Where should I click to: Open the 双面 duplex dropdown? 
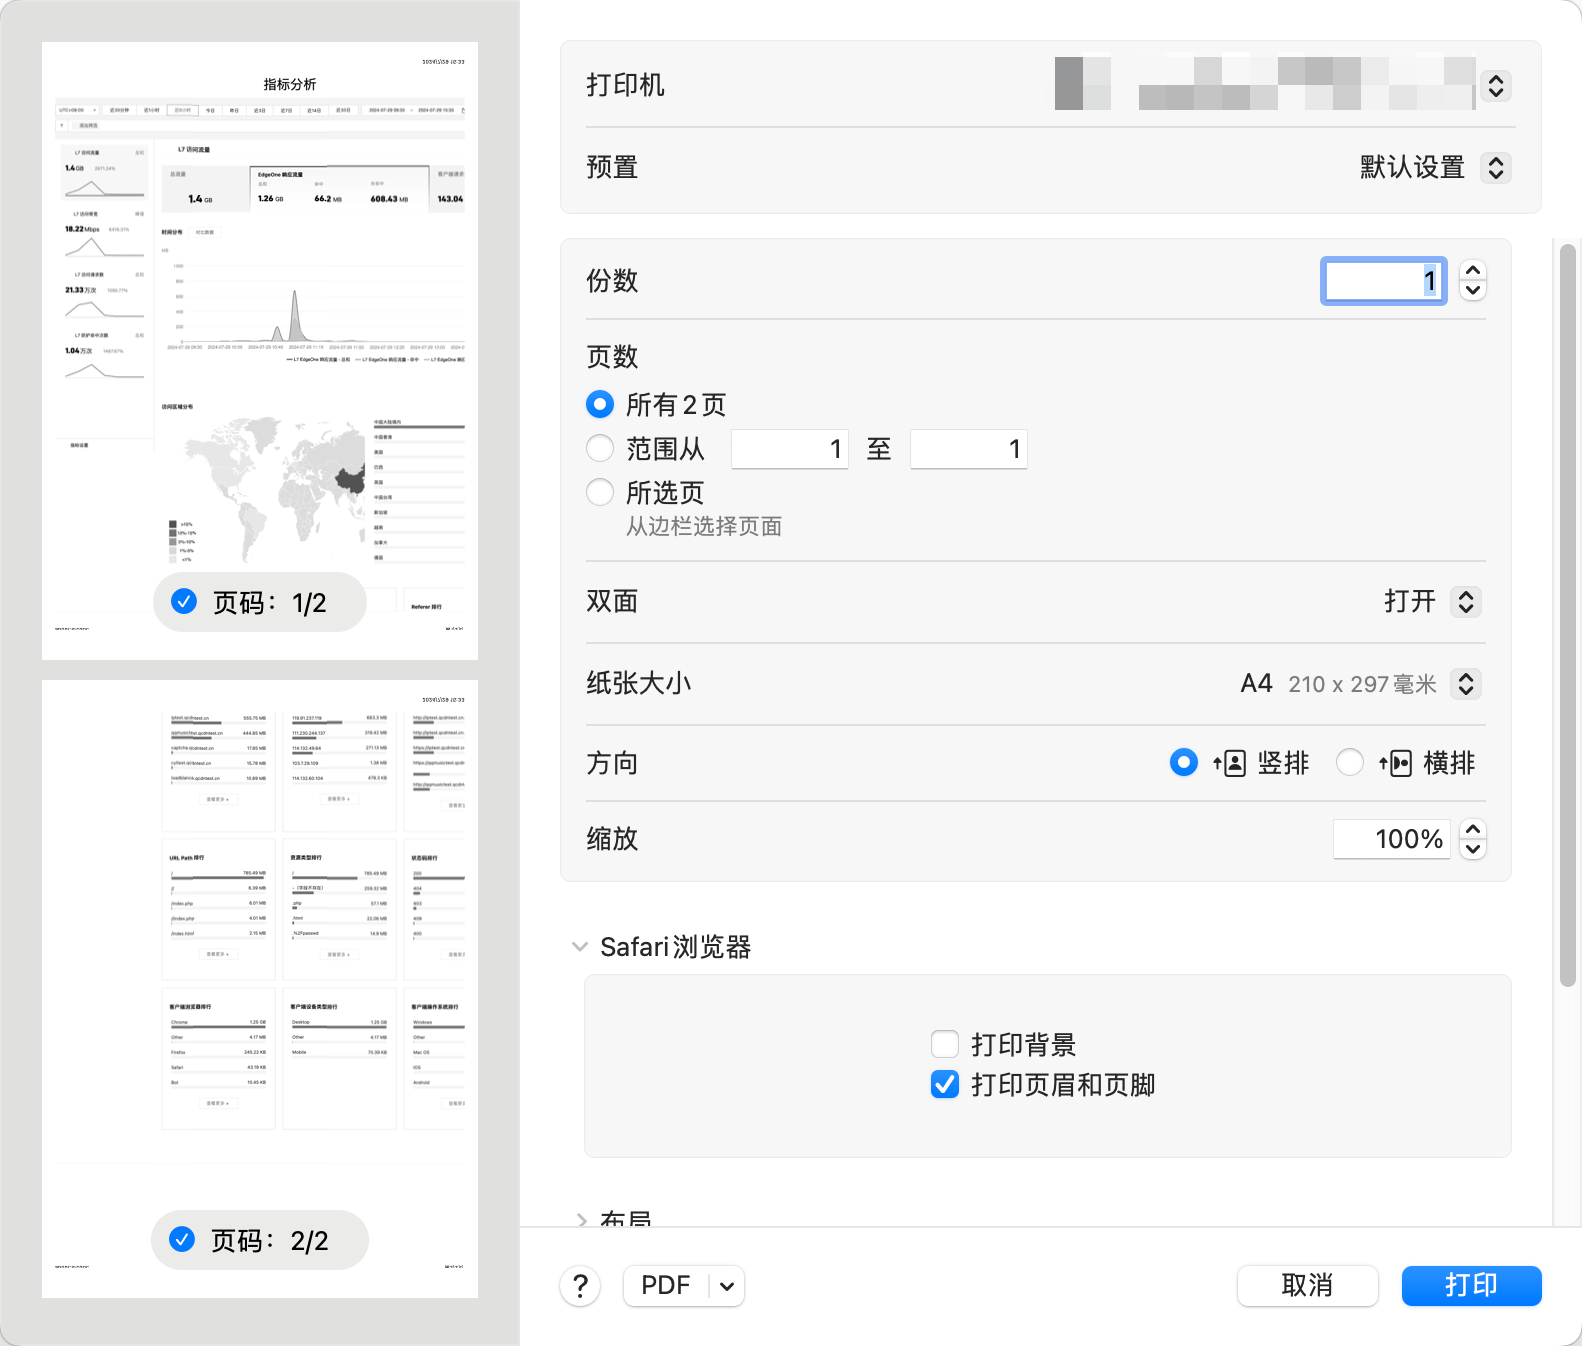pyautogui.click(x=1465, y=602)
